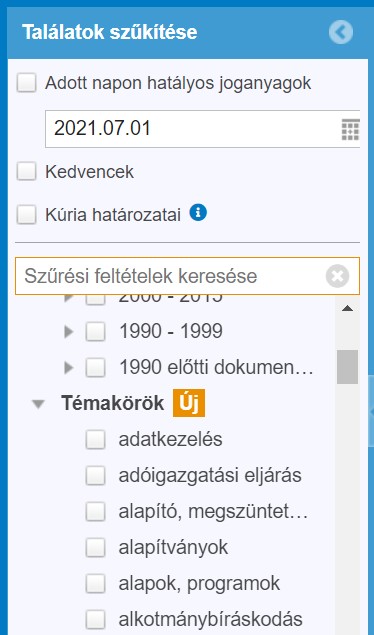Select the alapítványok topic item
Viewport: 374px width, 635px height.
[x=173, y=548]
